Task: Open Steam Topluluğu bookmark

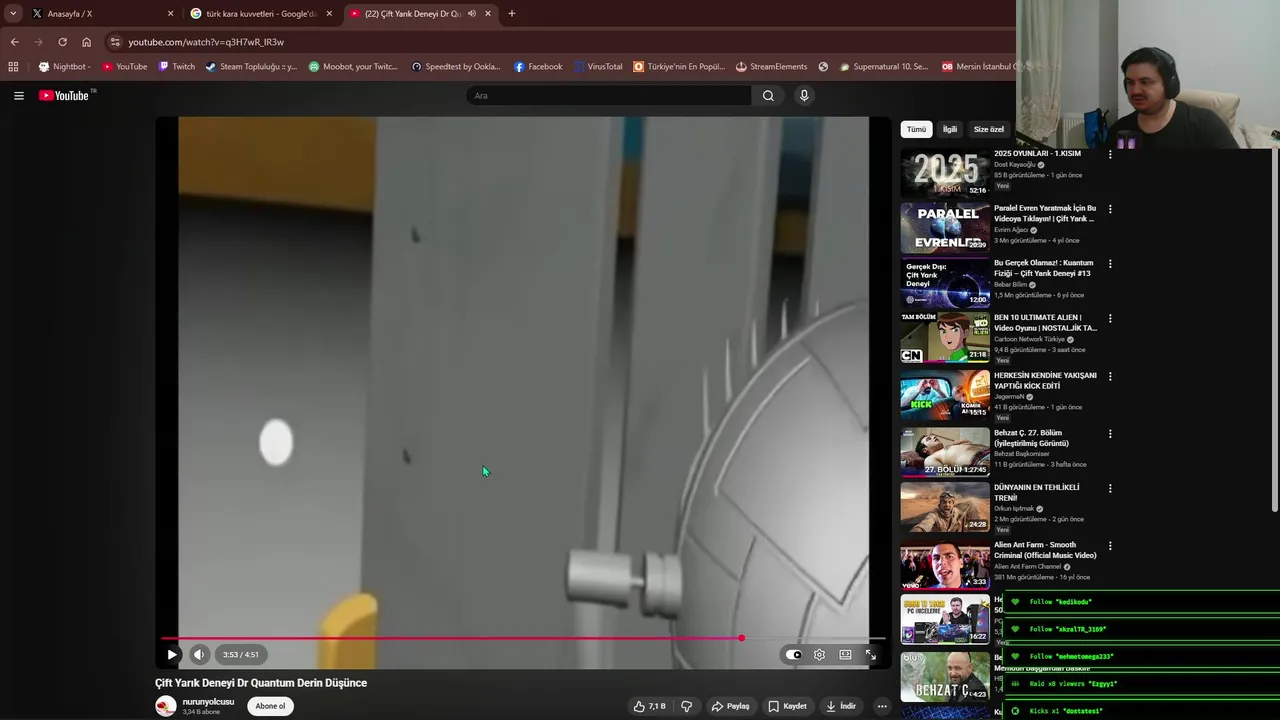Action: [251, 67]
